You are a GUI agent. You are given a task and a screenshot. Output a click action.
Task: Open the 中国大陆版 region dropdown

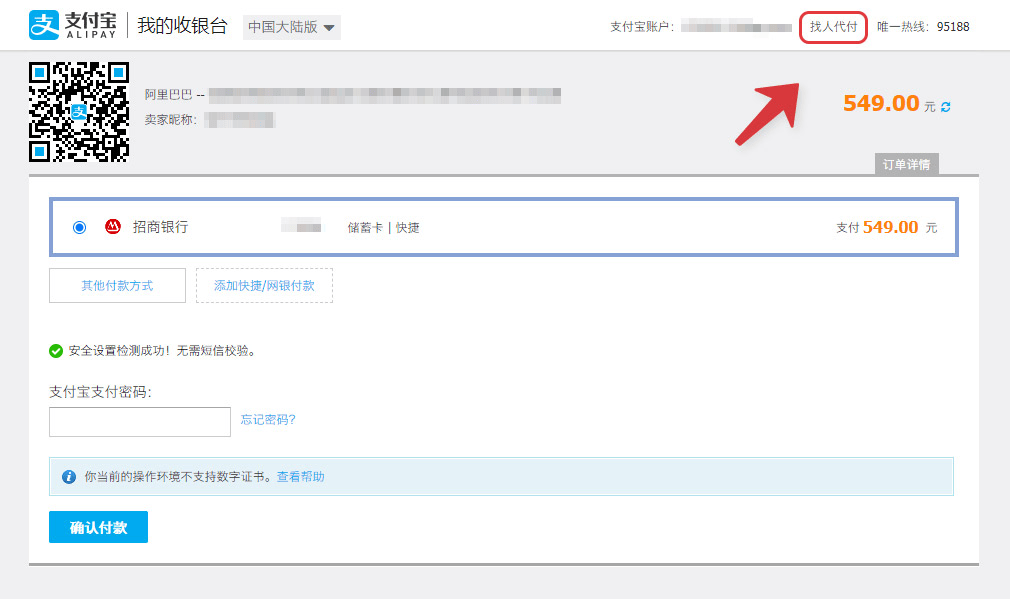(292, 27)
